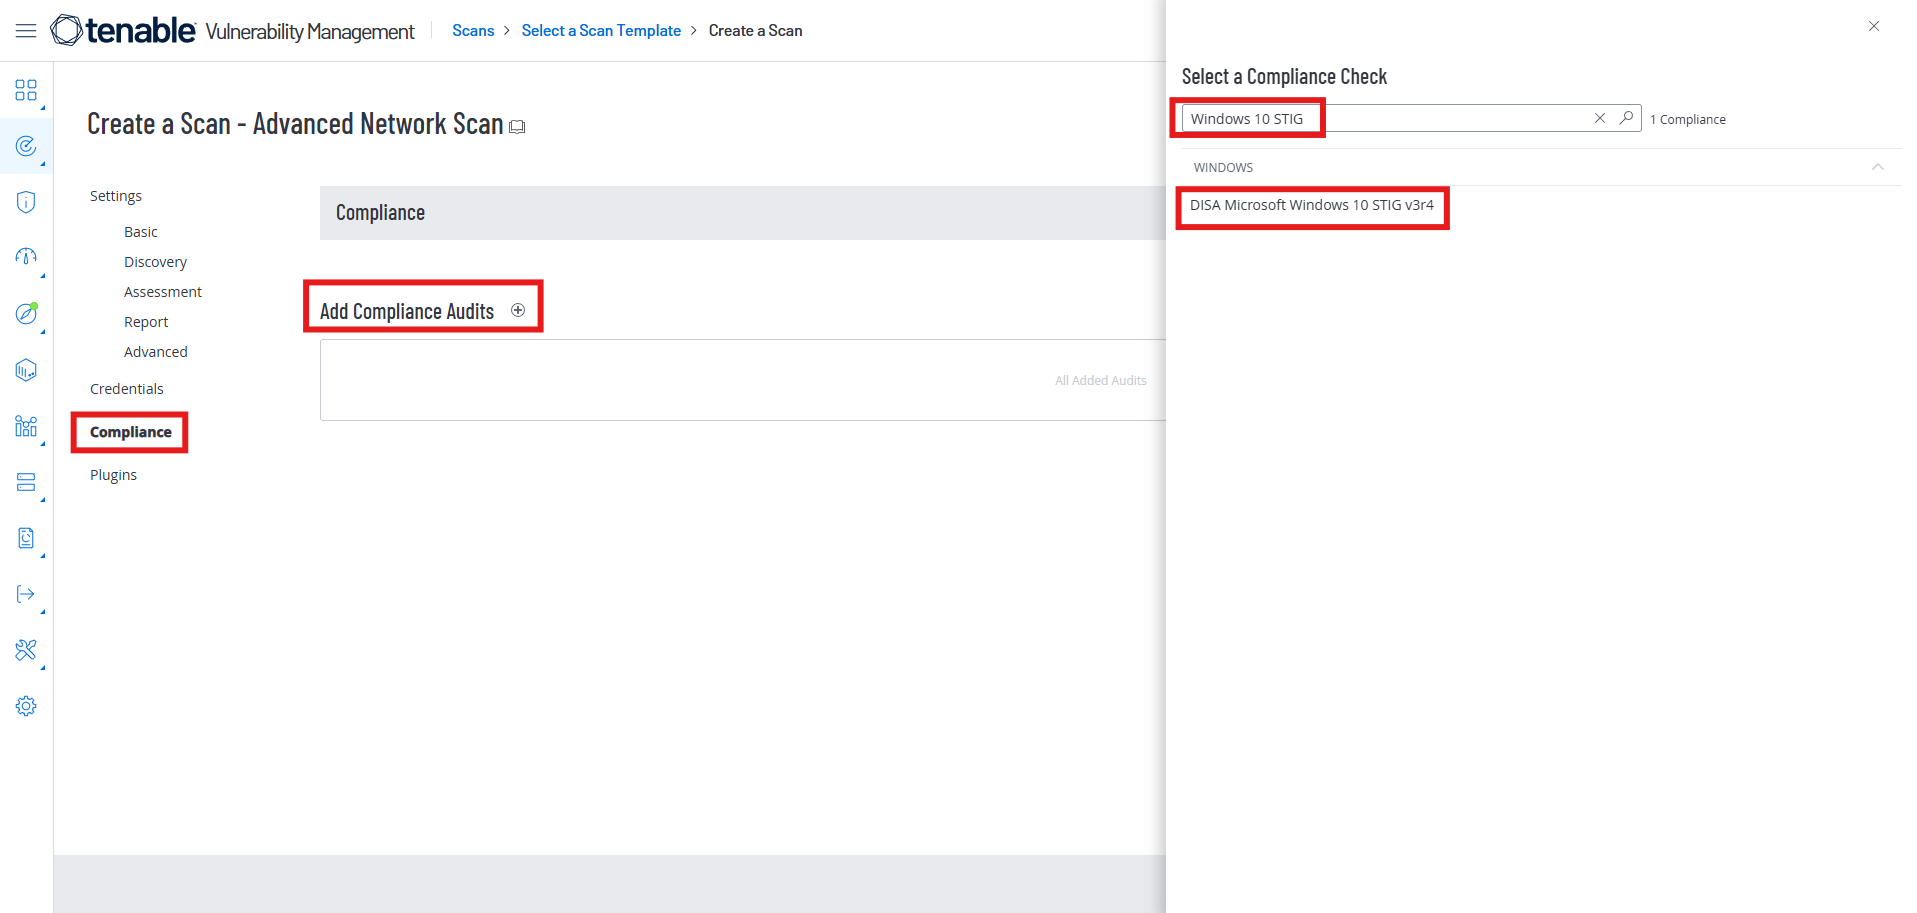Click the Scans breadcrumb link

coord(473,31)
